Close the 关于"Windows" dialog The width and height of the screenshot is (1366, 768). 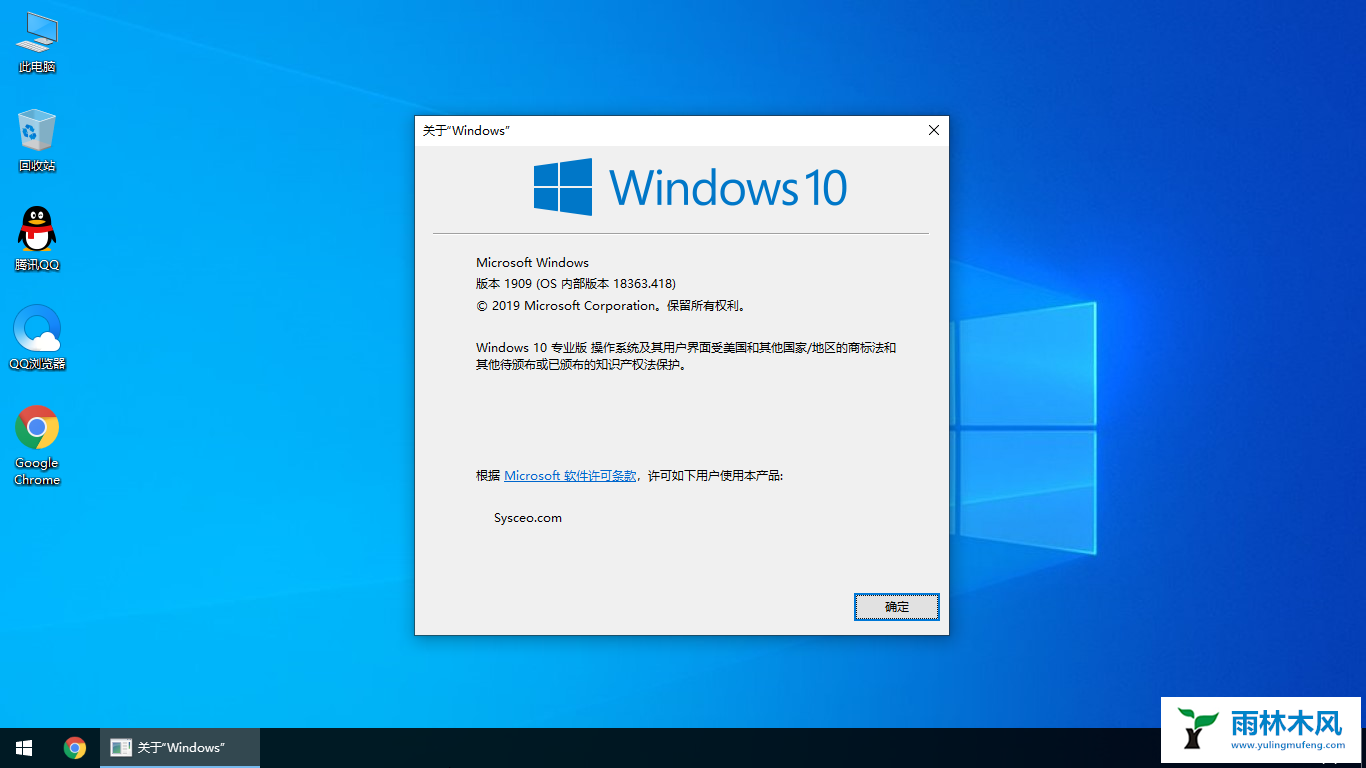point(934,130)
